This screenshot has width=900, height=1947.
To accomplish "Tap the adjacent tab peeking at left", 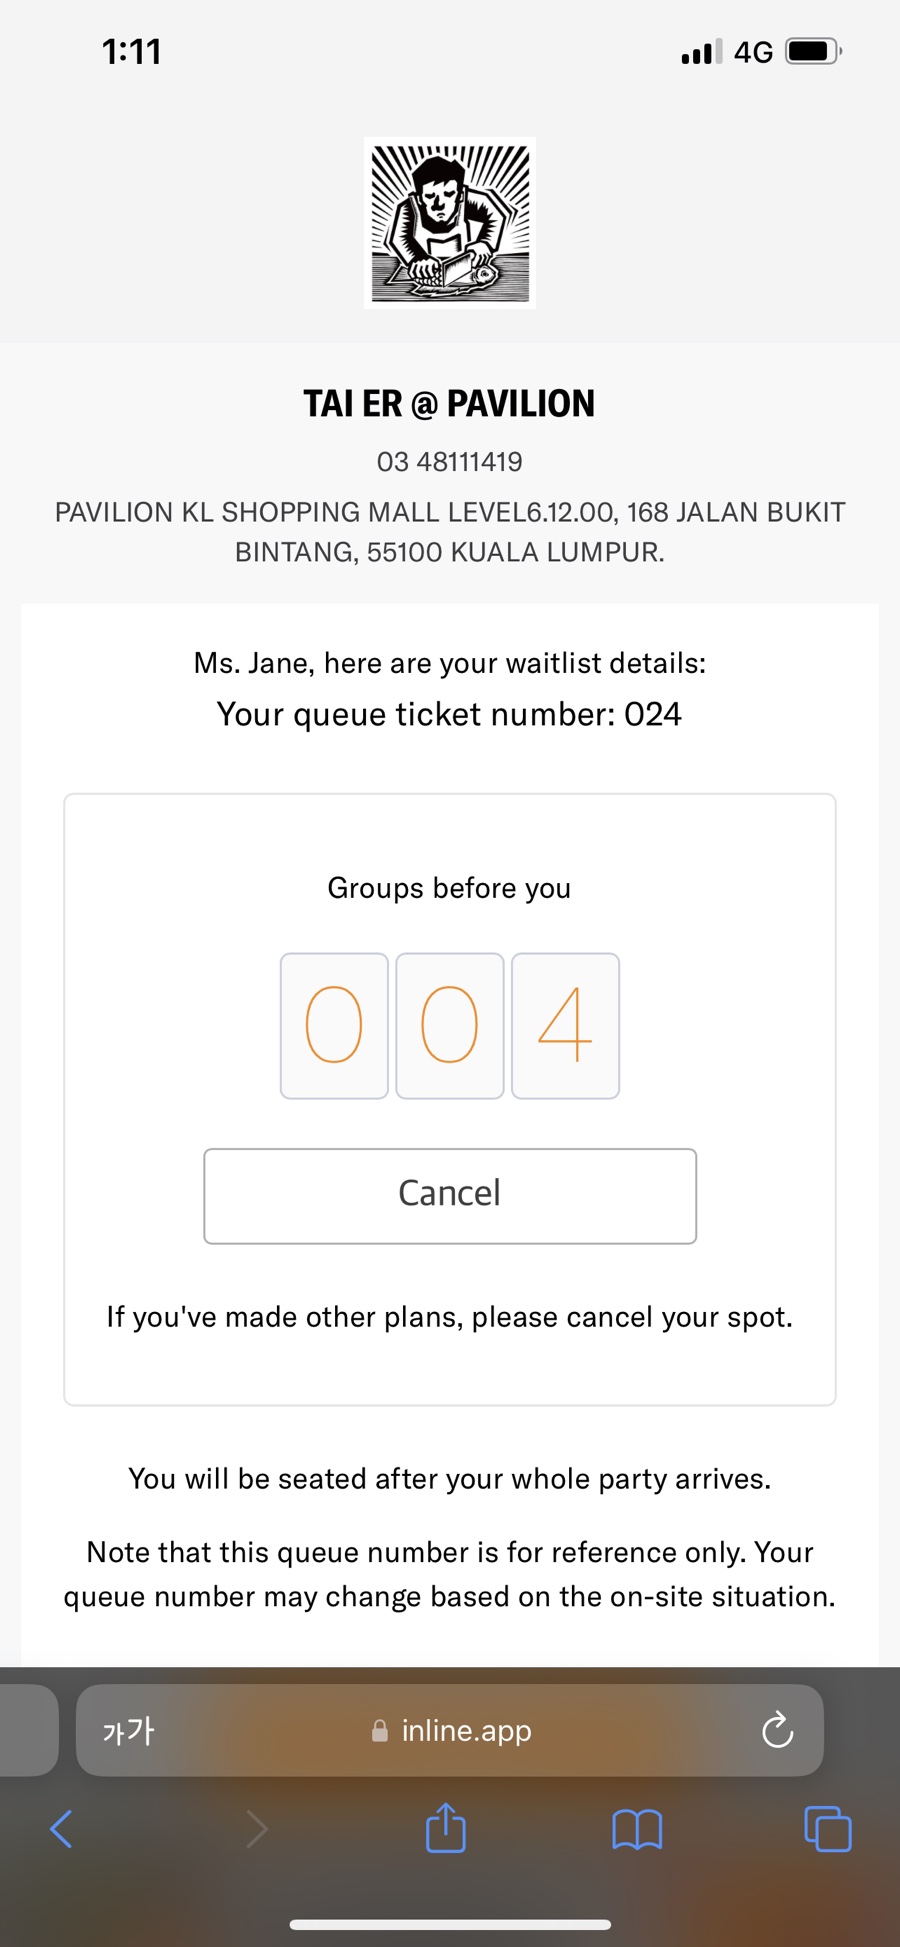I will 28,1730.
